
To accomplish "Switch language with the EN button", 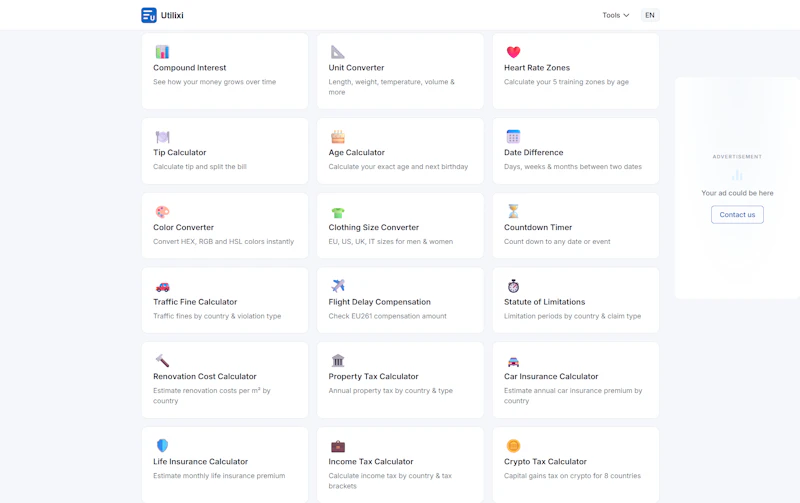I will pyautogui.click(x=649, y=15).
